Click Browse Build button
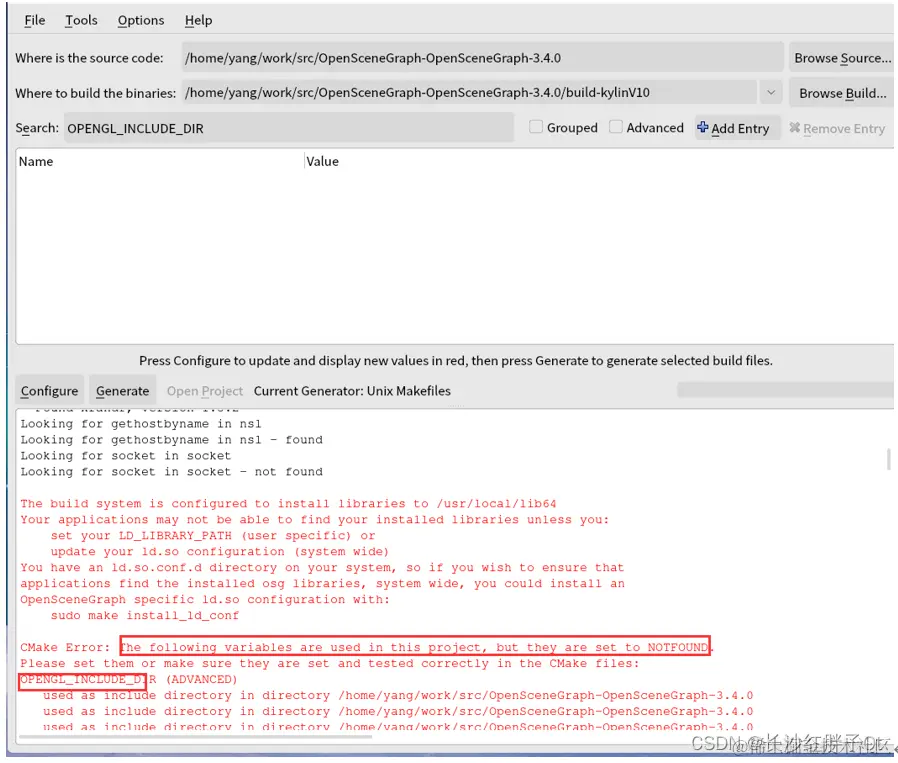898x763 pixels. (x=842, y=93)
